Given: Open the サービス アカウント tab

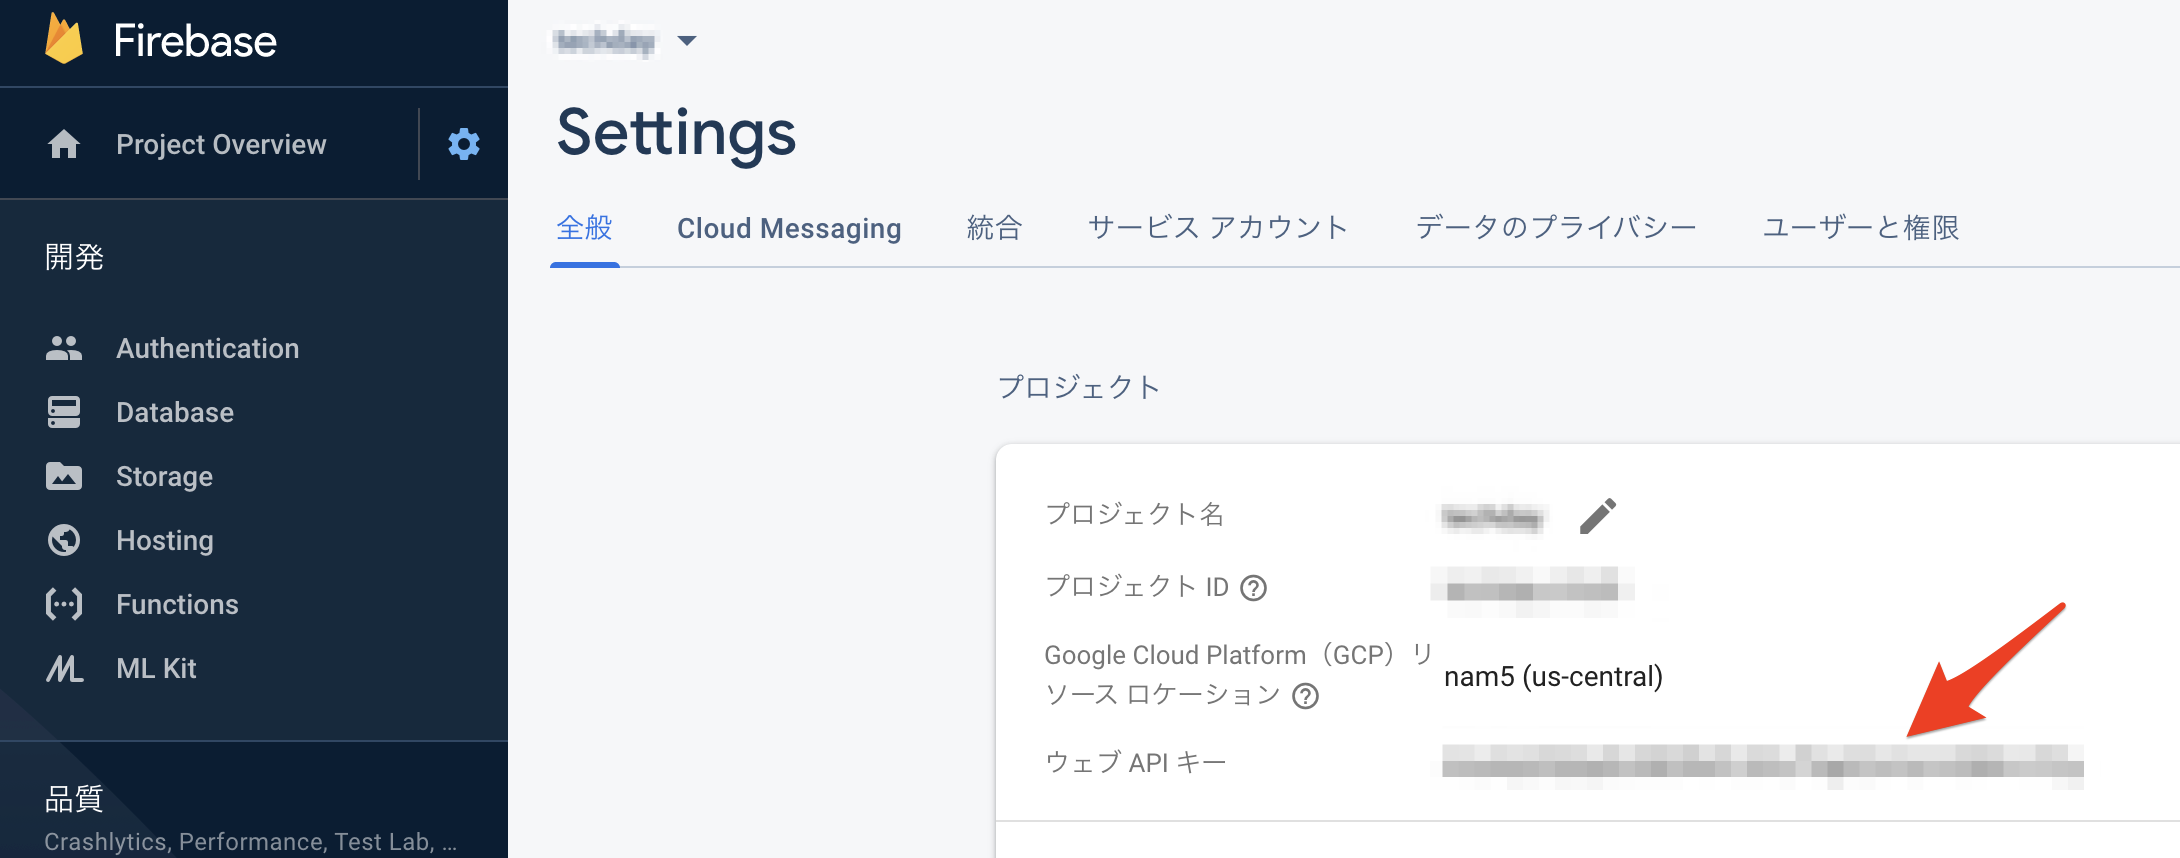Looking at the screenshot, I should pos(1218,228).
